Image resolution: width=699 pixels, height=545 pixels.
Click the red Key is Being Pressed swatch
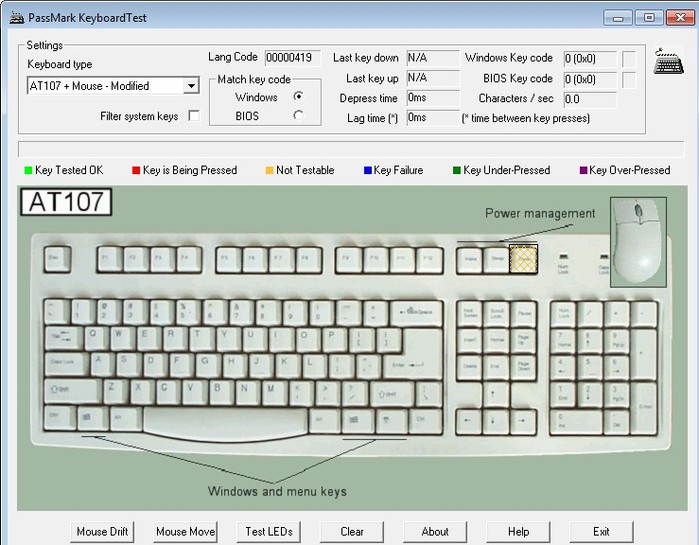(x=136, y=170)
